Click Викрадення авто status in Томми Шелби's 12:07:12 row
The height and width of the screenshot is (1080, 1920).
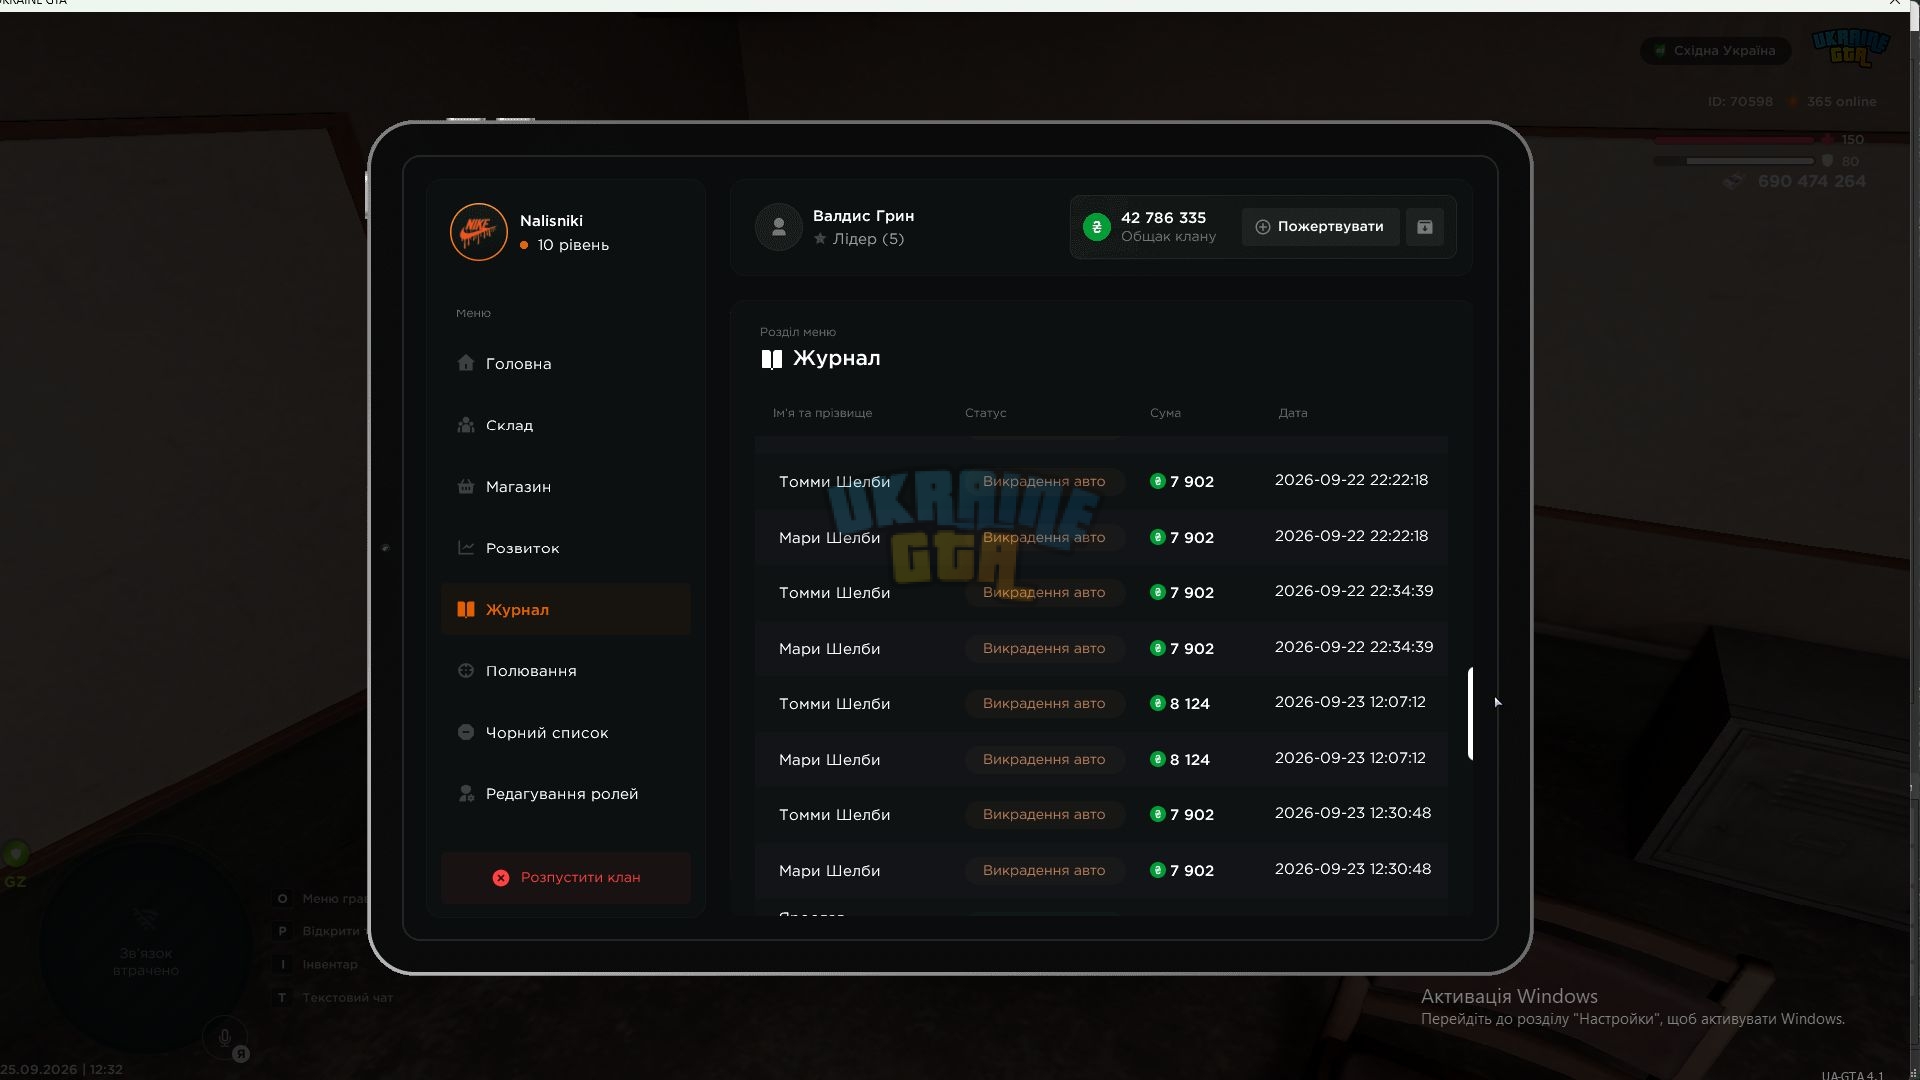coord(1044,704)
